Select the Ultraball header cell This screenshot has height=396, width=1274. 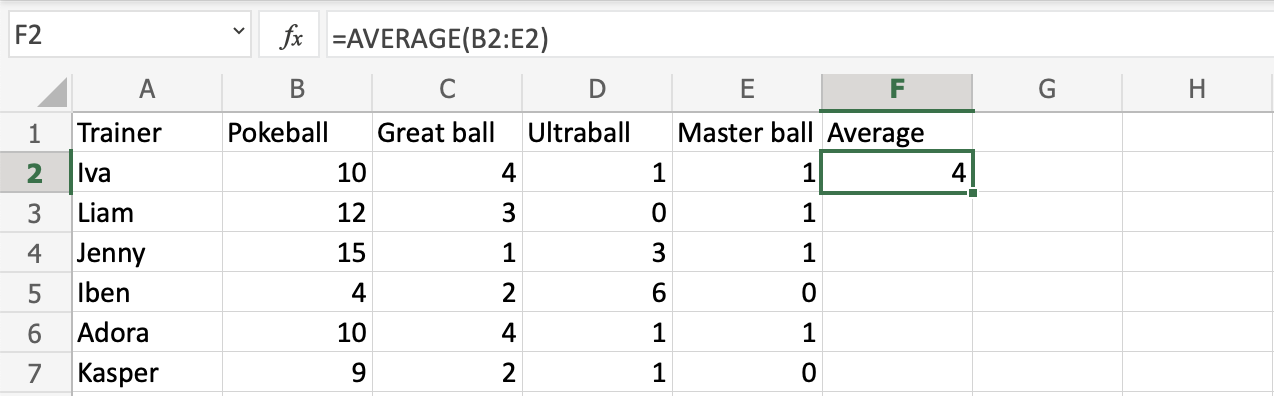pyautogui.click(x=597, y=132)
